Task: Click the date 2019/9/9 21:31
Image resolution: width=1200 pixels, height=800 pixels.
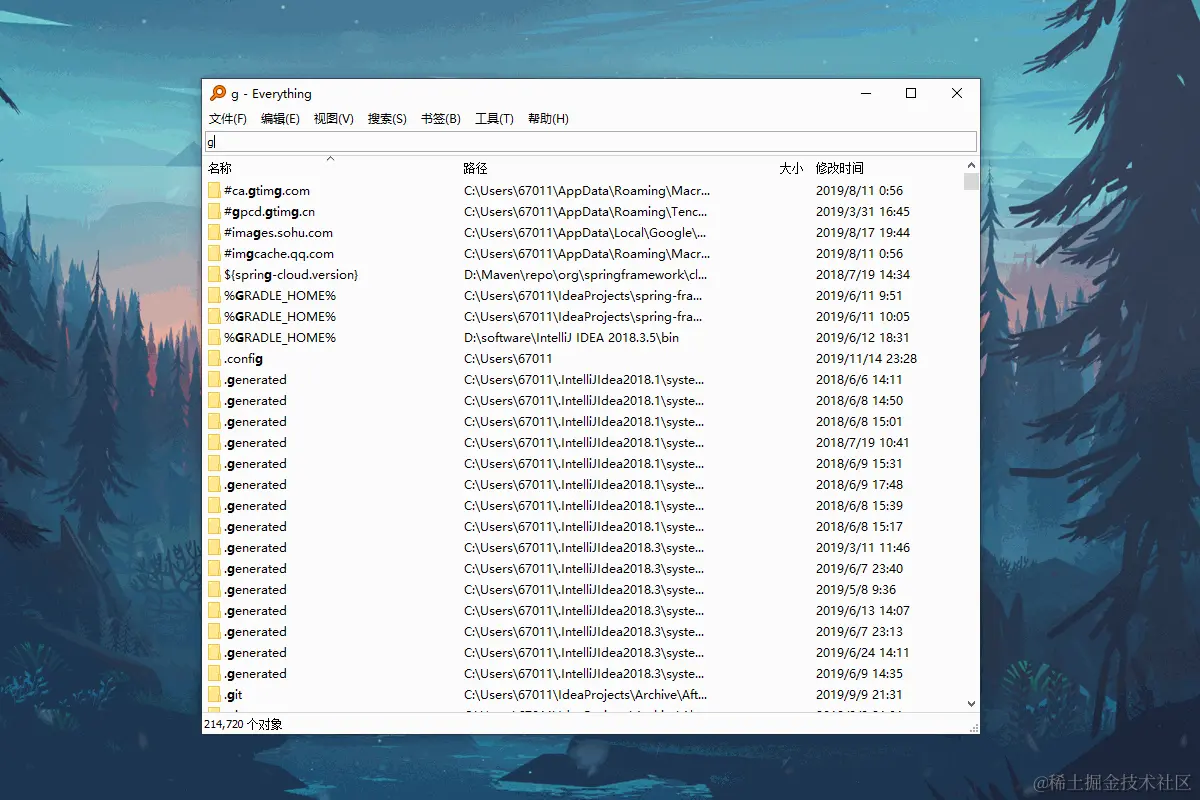Action: point(859,694)
